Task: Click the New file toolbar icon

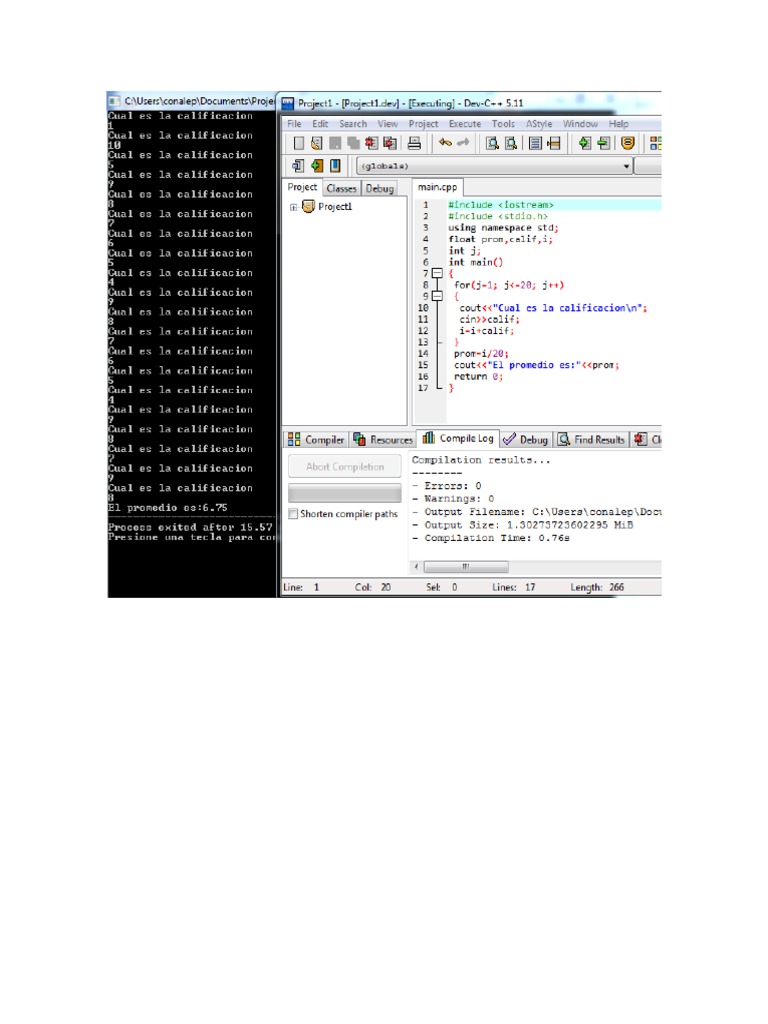Action: coord(298,143)
